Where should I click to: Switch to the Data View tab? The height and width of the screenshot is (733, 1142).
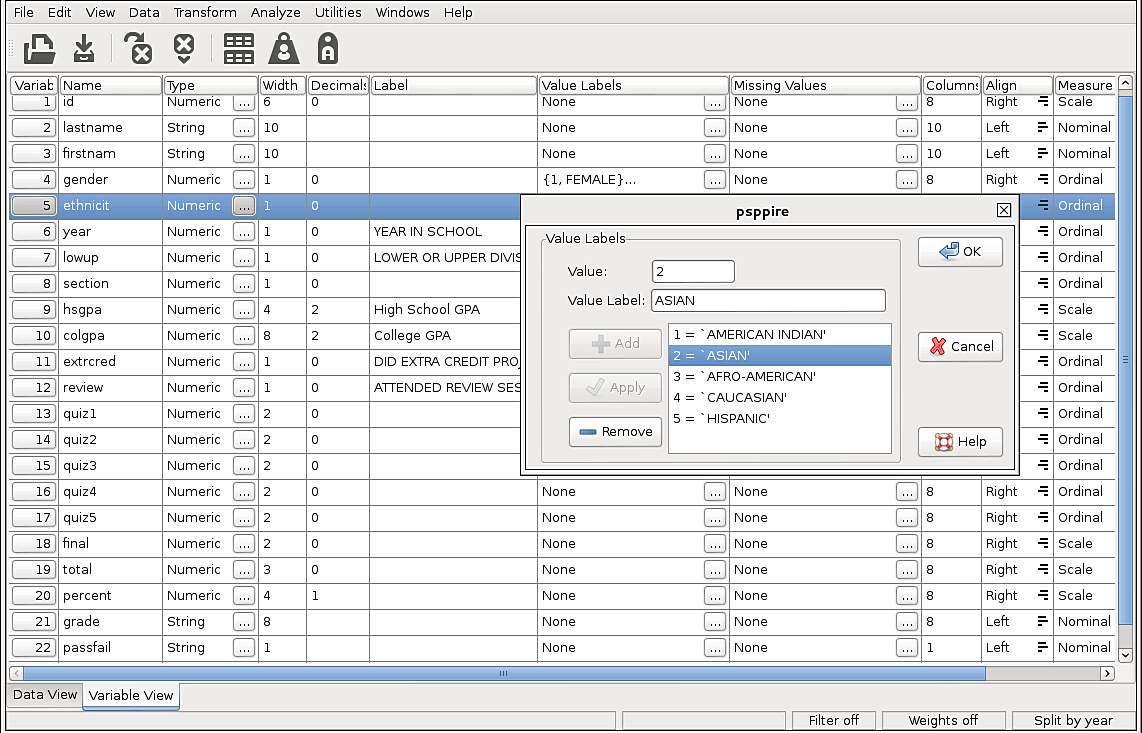[x=45, y=694]
